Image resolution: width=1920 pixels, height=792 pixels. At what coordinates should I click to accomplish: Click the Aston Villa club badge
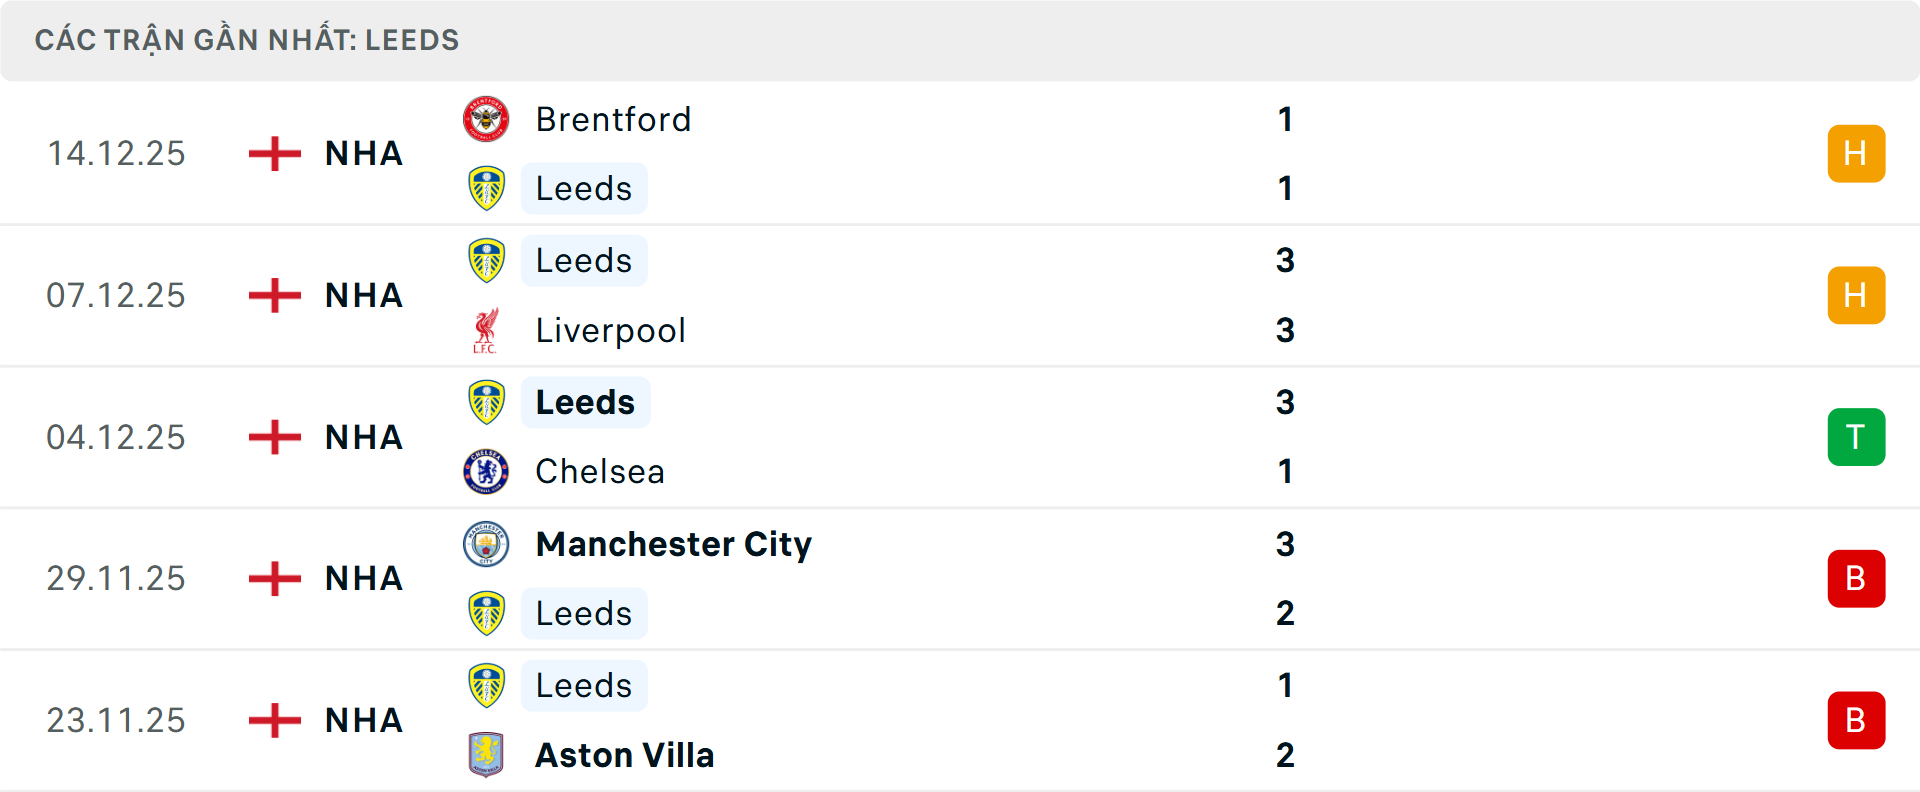click(486, 756)
